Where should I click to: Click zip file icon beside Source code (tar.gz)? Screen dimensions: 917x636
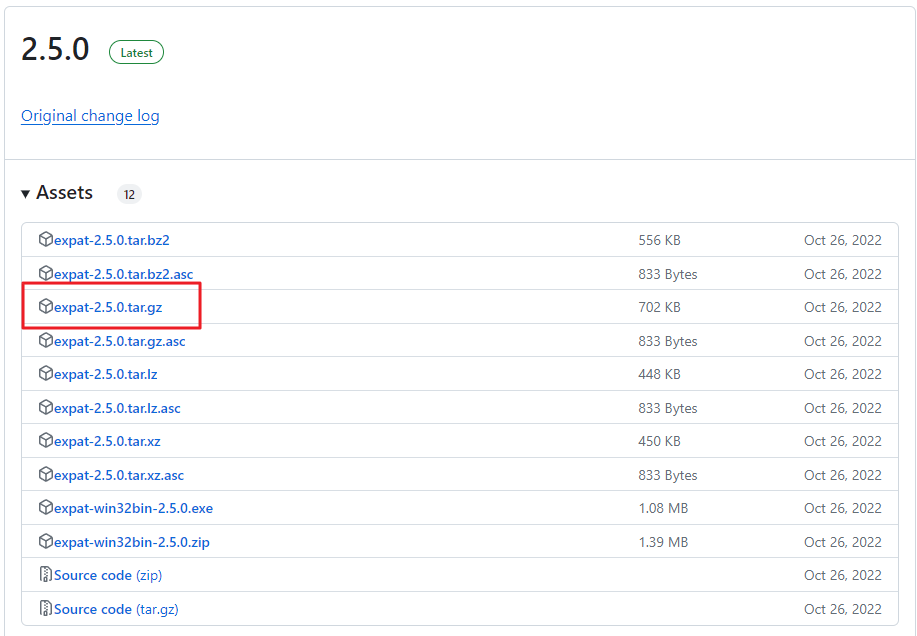click(x=46, y=609)
